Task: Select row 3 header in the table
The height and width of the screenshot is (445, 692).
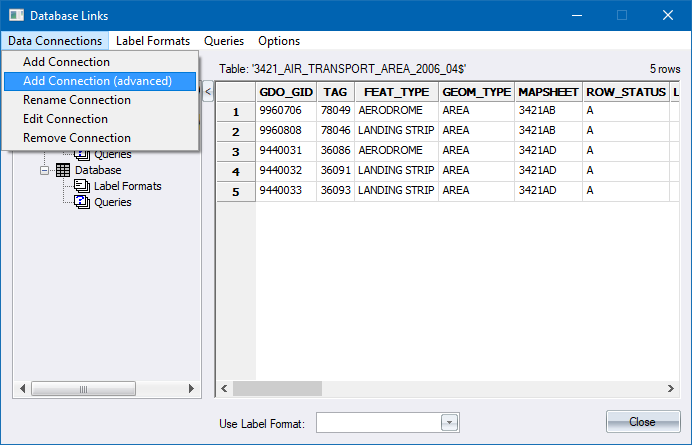Action: click(235, 151)
